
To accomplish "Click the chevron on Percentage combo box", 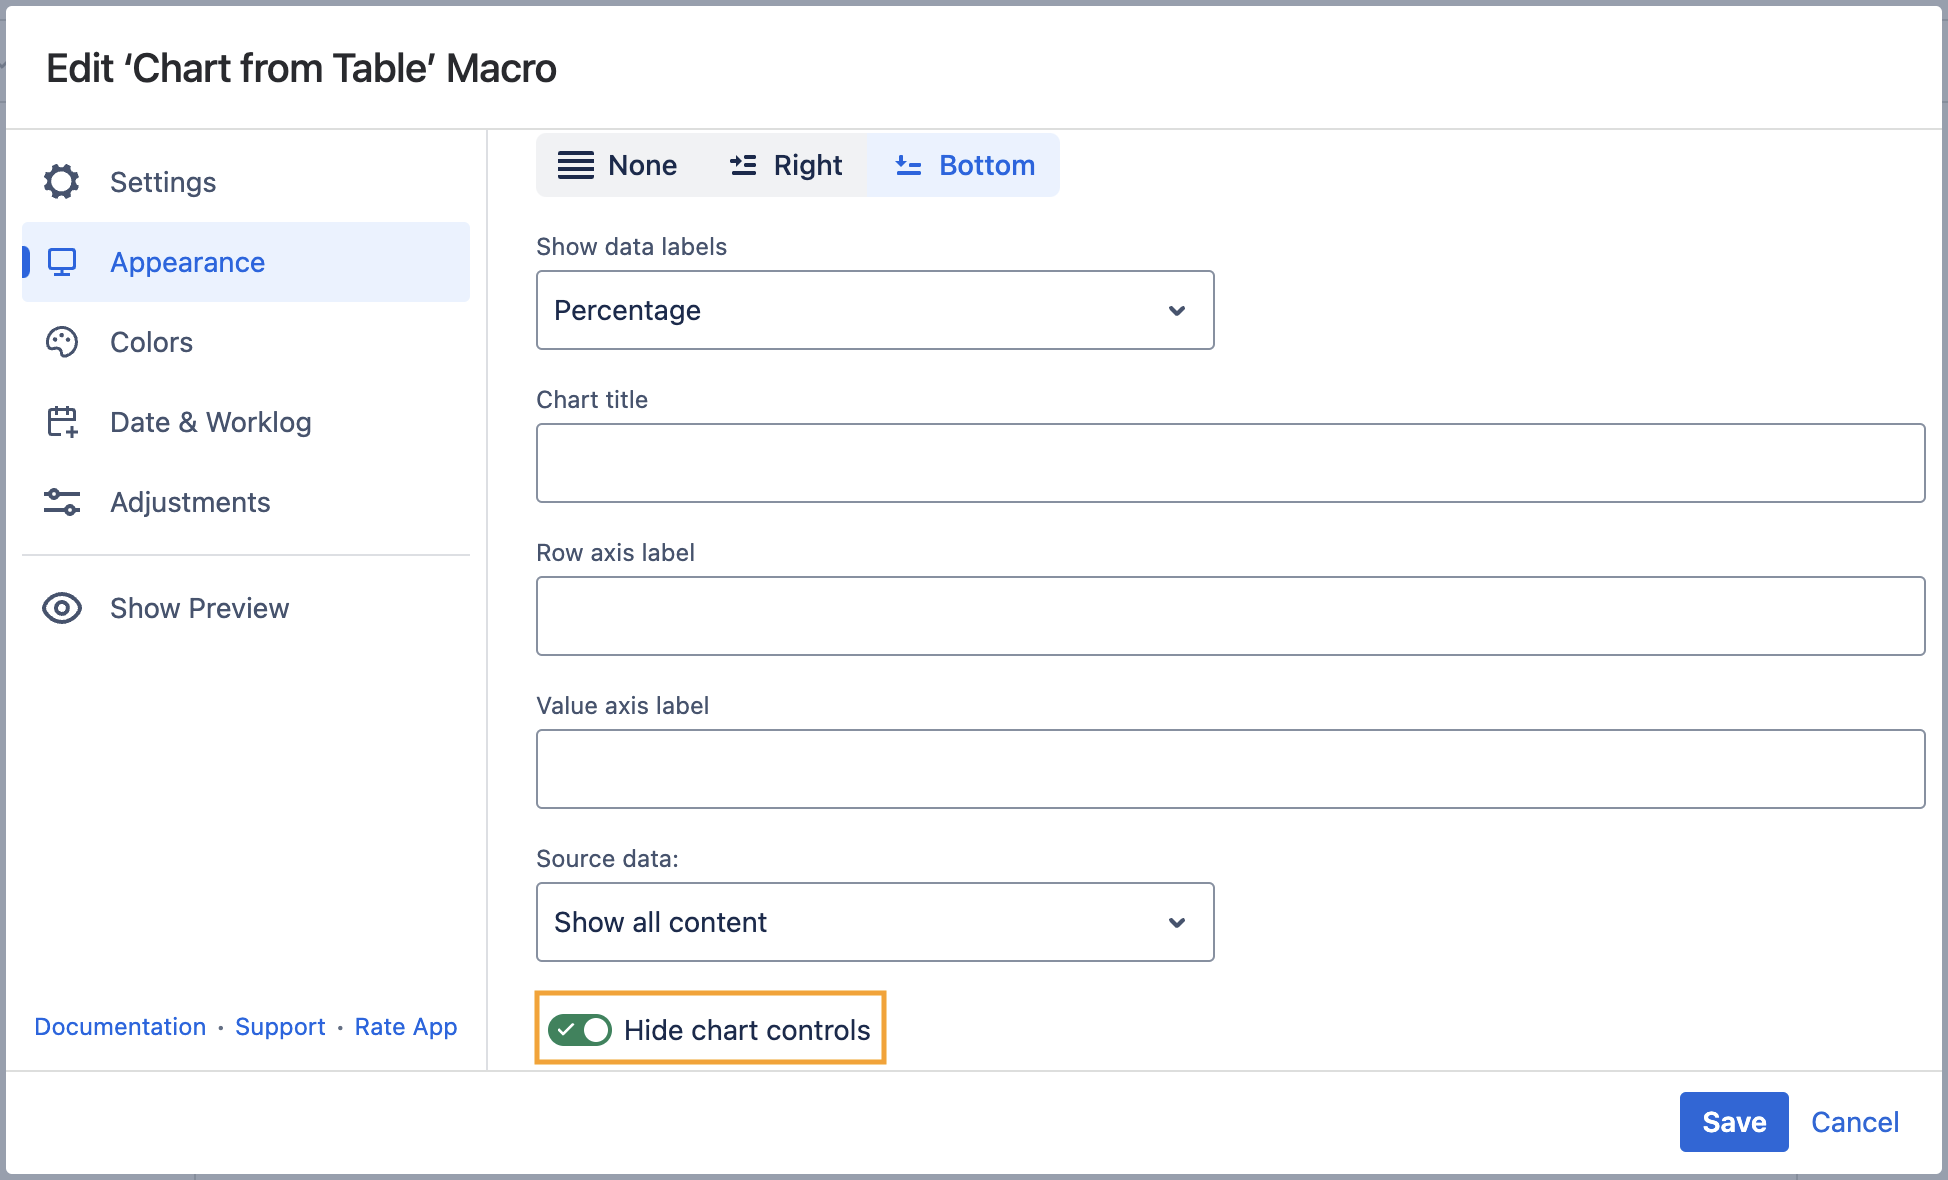I will coord(1177,310).
